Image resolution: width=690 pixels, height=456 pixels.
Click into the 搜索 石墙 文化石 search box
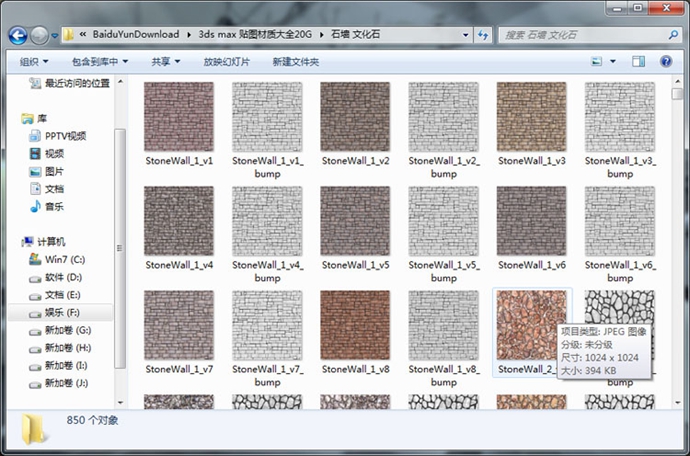point(583,35)
